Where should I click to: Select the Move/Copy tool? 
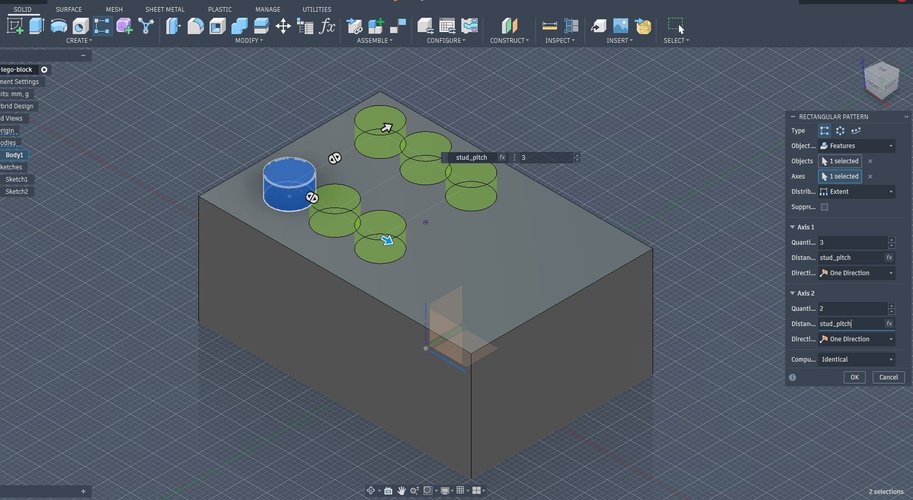point(283,26)
